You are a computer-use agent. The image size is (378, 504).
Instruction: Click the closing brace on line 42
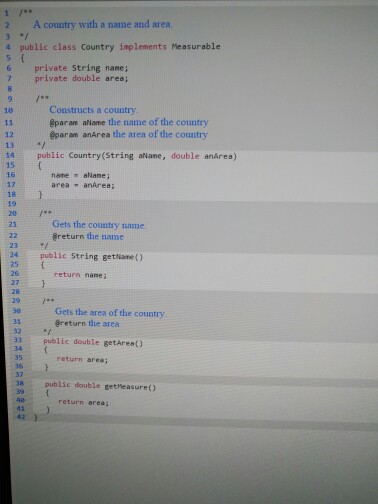pos(36,417)
